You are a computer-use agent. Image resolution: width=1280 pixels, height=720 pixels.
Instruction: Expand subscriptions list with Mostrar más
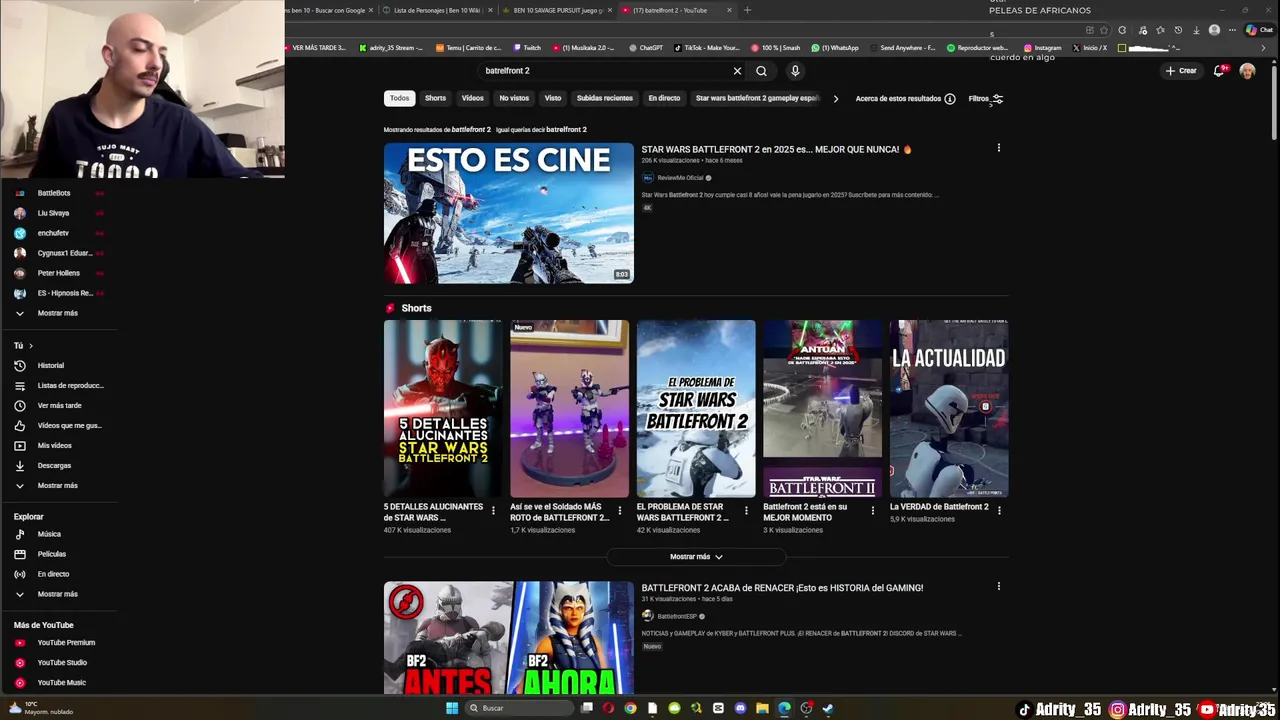57,313
